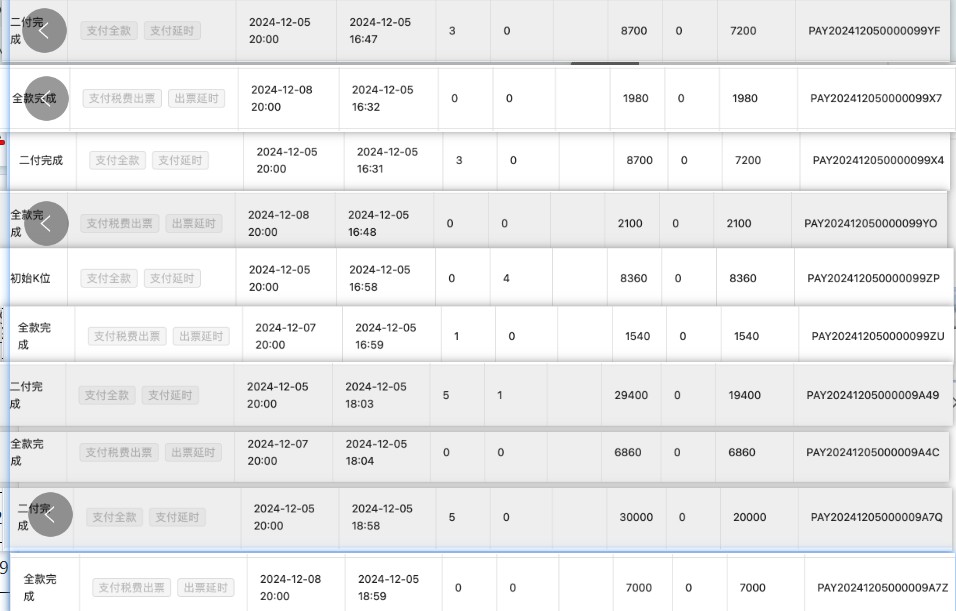Choose 出票延时 in row PAY202412050000099YO
The image size is (956, 611).
click(193, 224)
